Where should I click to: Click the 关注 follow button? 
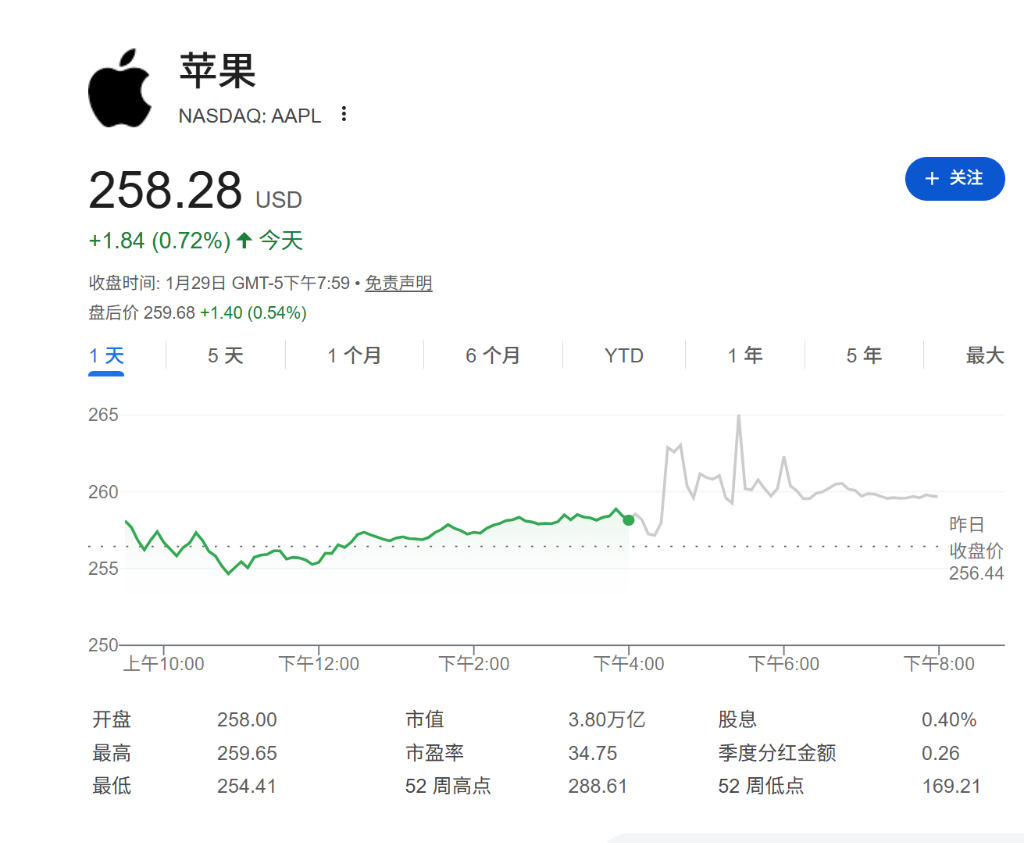[955, 179]
